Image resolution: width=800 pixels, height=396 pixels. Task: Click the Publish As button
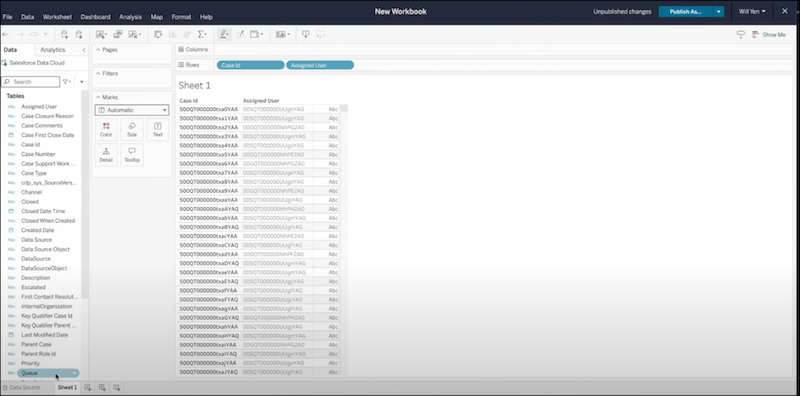[686, 12]
